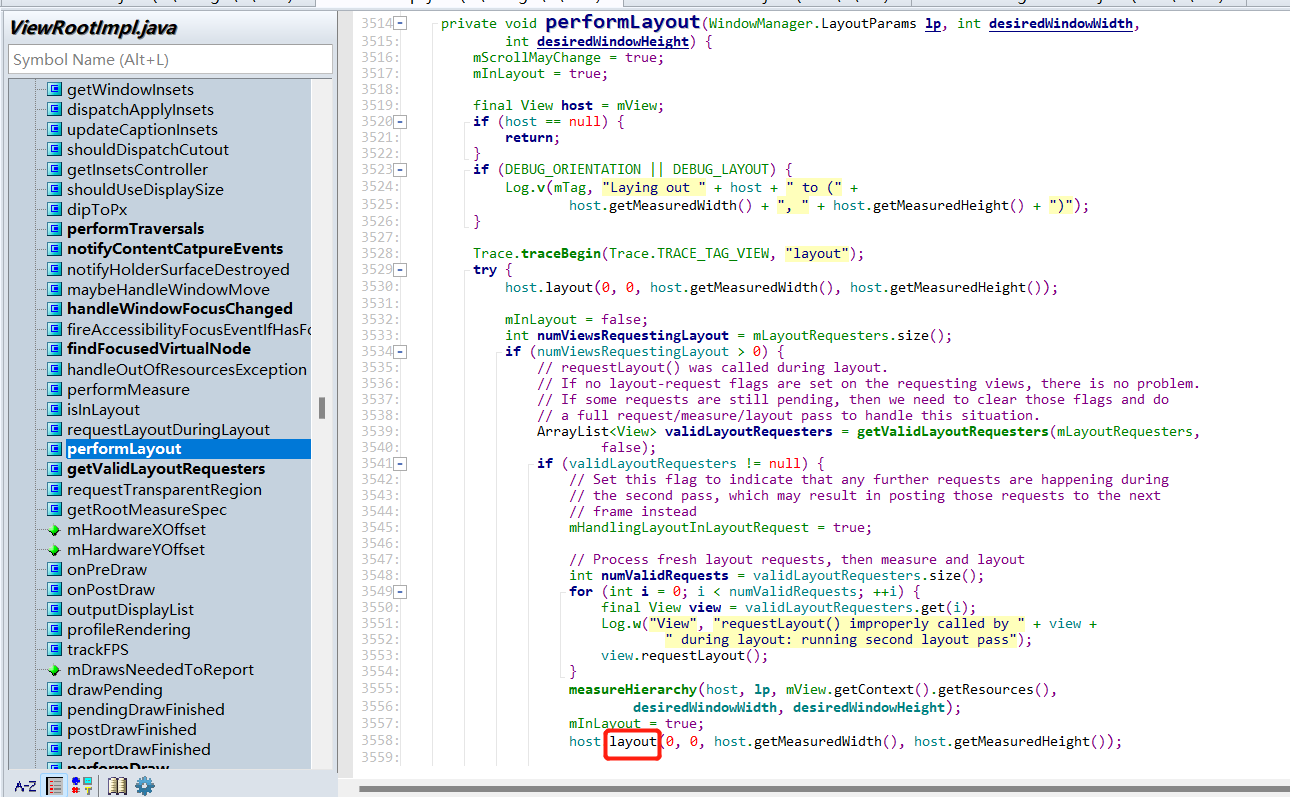Jump to performTraversals in symbol list
The width and height of the screenshot is (1290, 797).
tap(135, 229)
